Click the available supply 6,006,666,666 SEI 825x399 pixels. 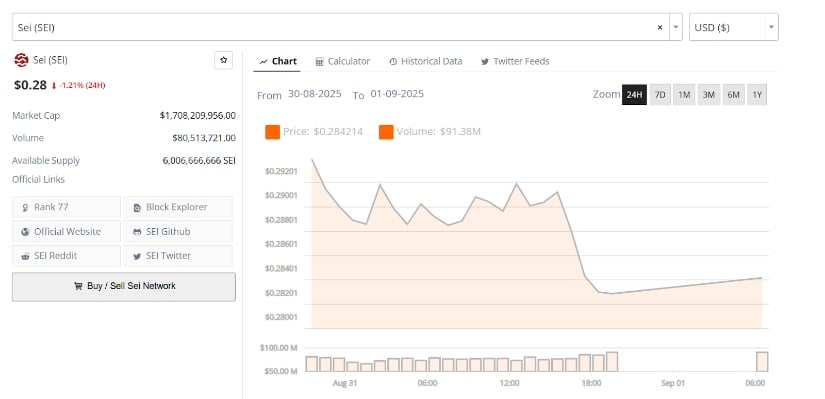click(x=199, y=161)
